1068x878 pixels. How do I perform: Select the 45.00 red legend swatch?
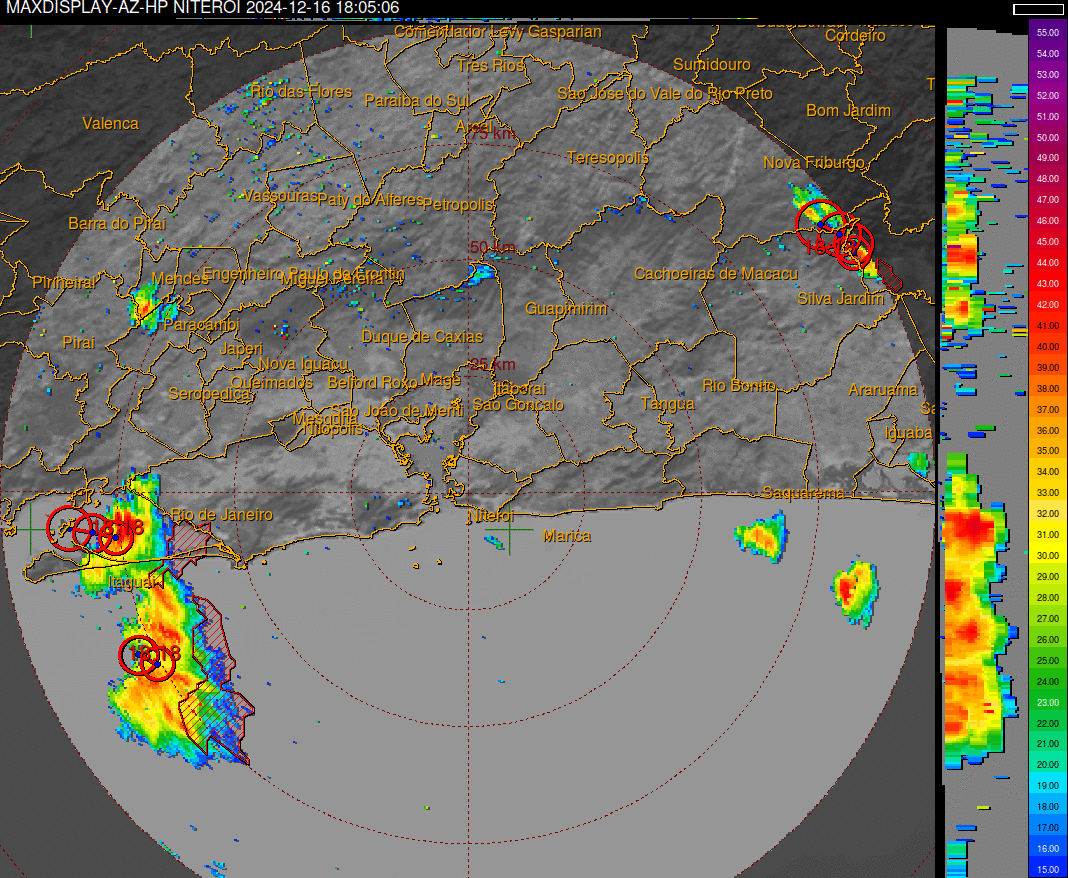click(x=1047, y=241)
